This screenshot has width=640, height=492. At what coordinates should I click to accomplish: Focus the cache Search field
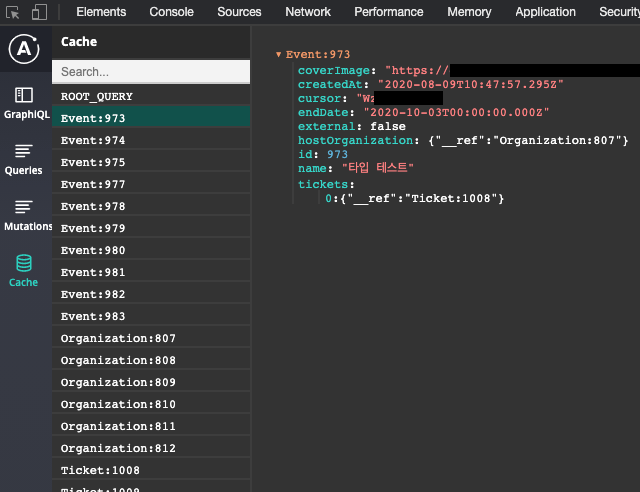(151, 72)
